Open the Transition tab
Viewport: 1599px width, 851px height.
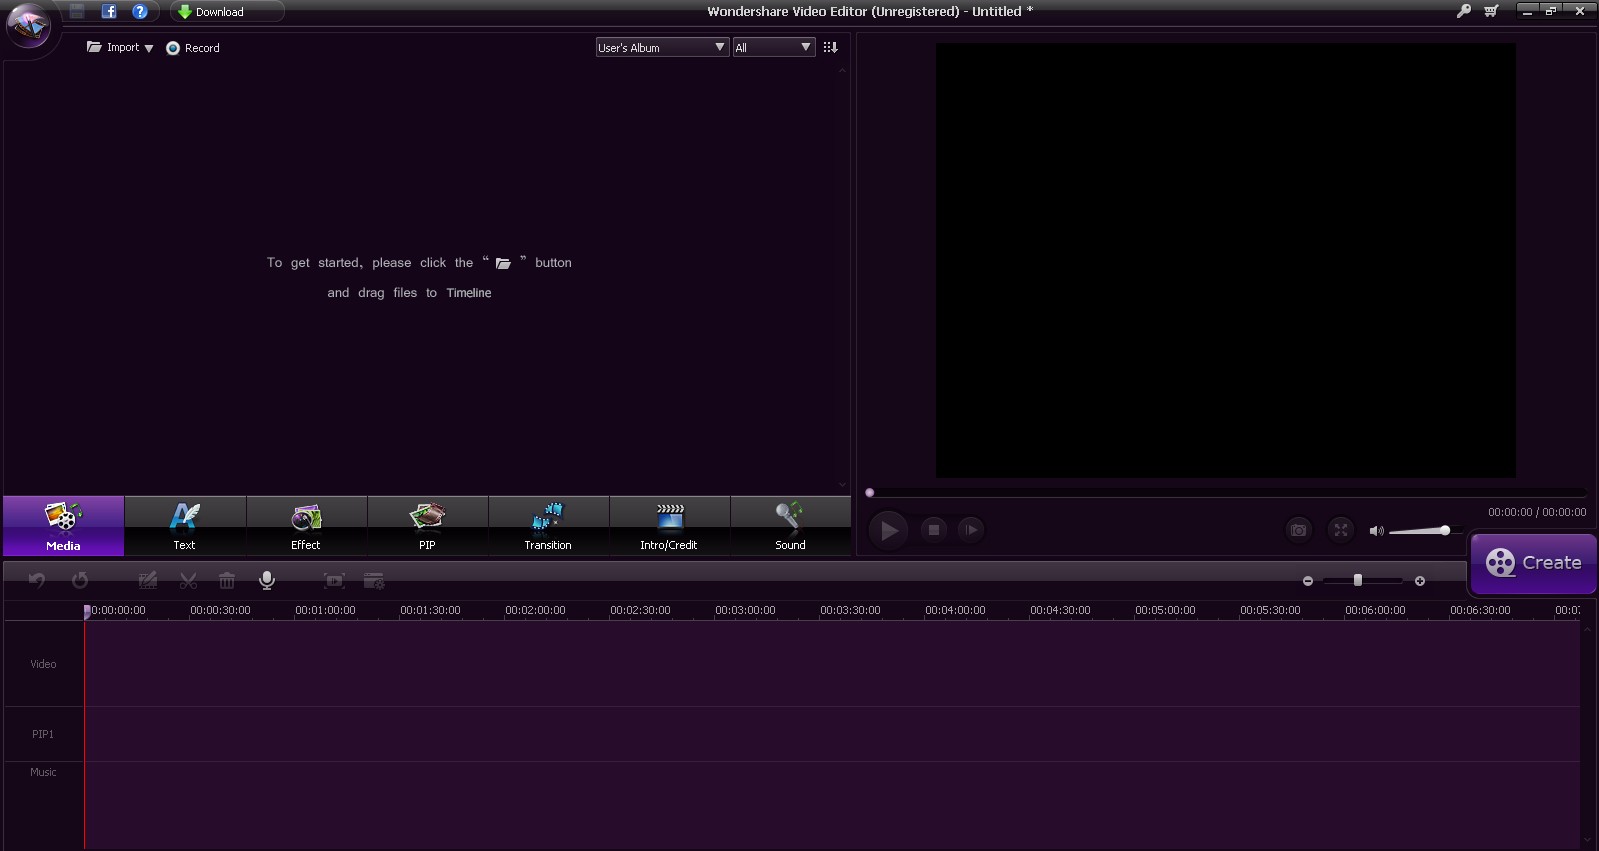(x=548, y=526)
